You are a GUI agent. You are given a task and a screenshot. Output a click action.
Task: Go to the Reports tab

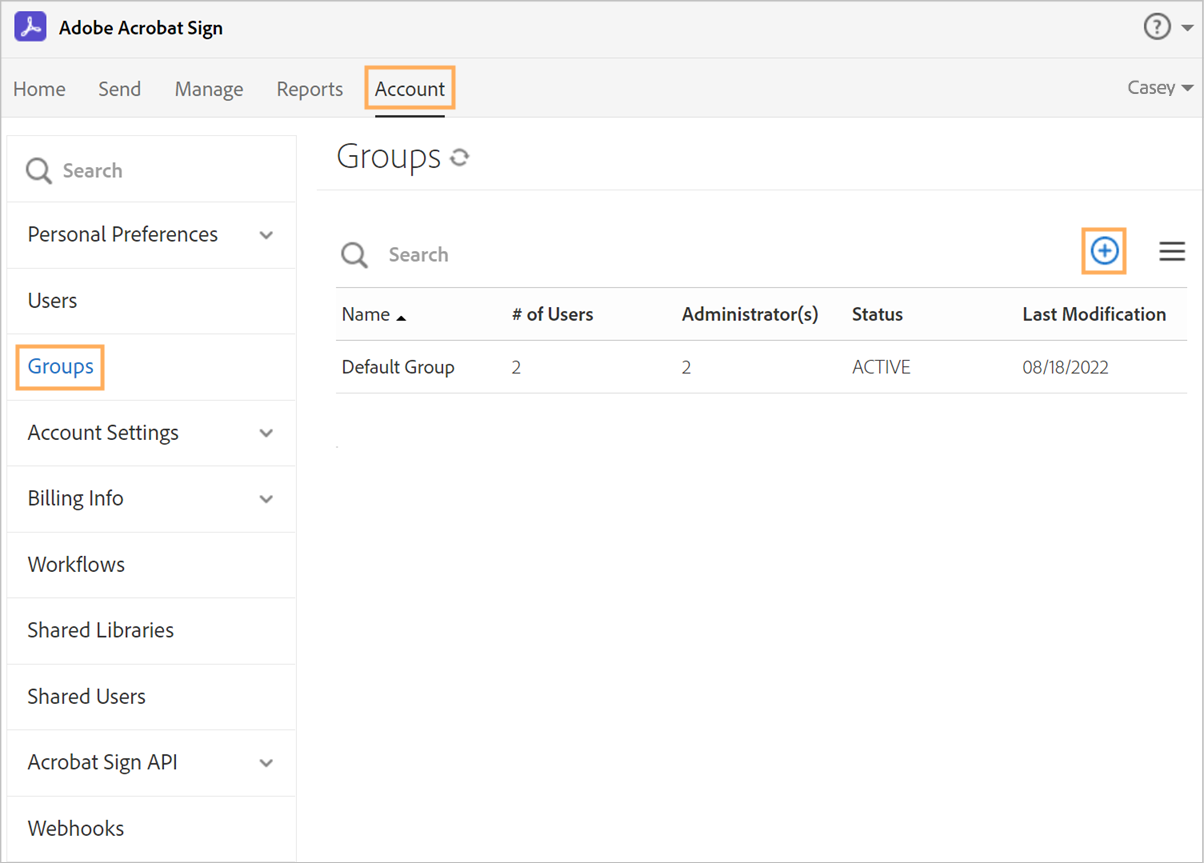[x=309, y=89]
